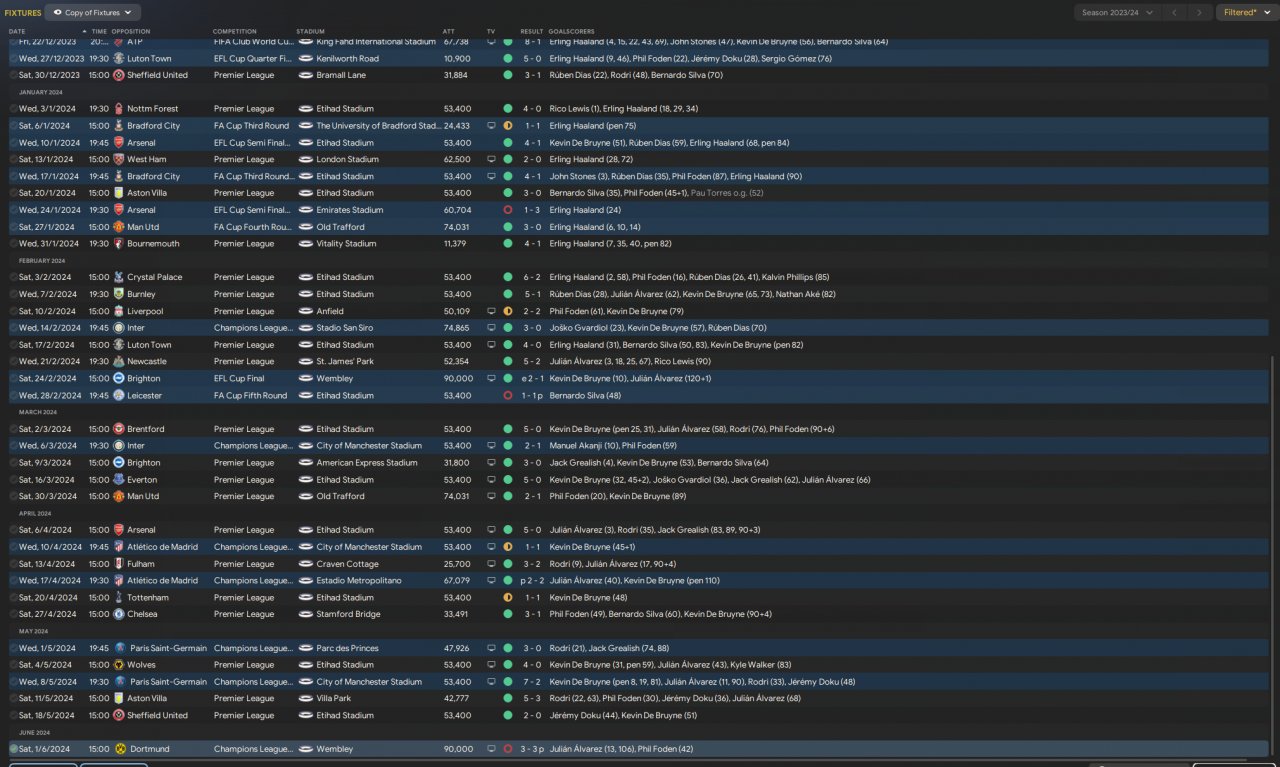
Task: Open Atlético de Madrid from the 17/4/2024 fixture
Action: 163,581
